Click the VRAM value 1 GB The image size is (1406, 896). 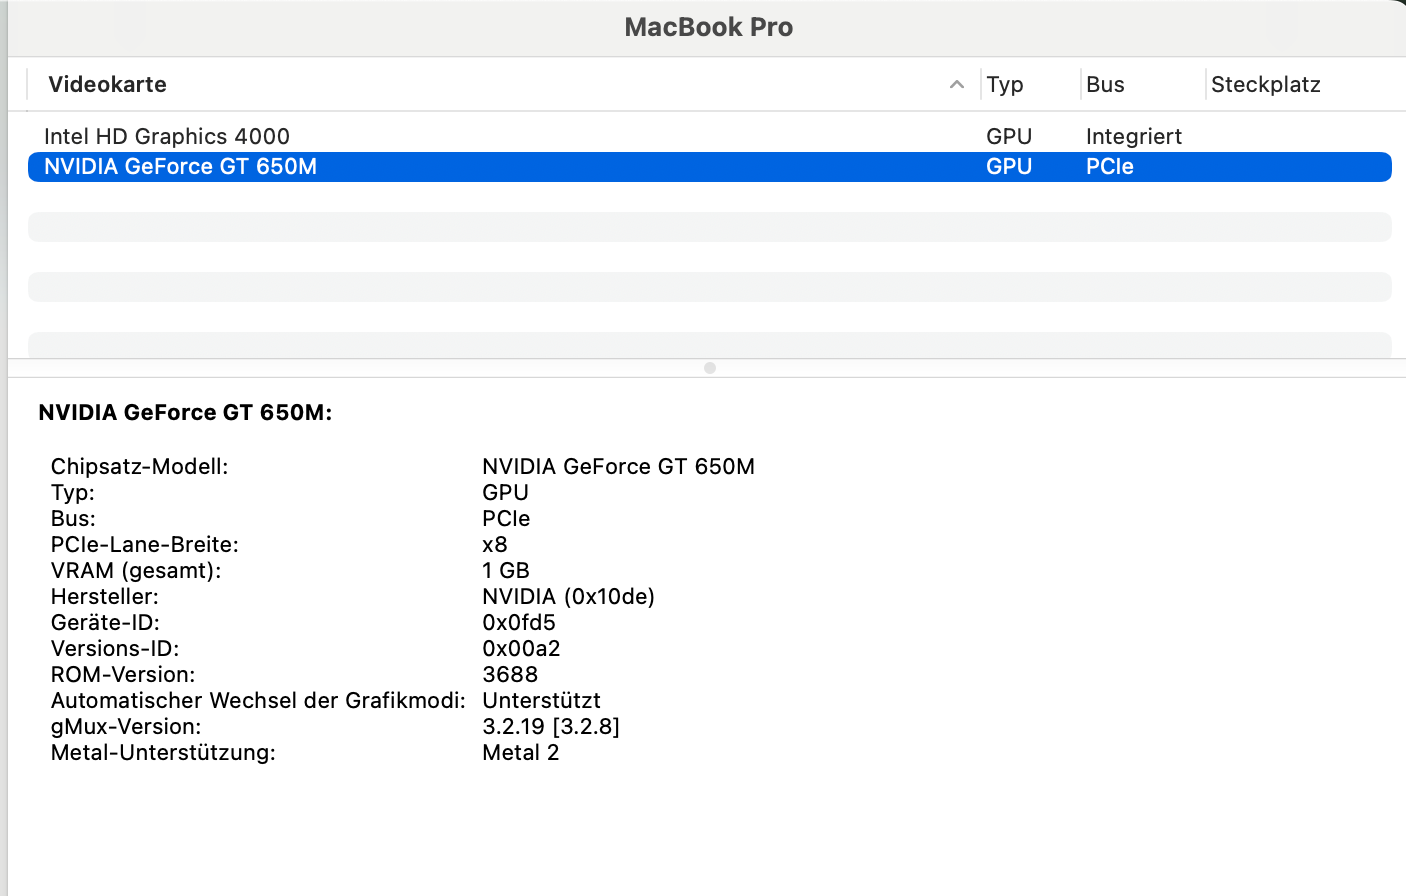[x=506, y=570]
